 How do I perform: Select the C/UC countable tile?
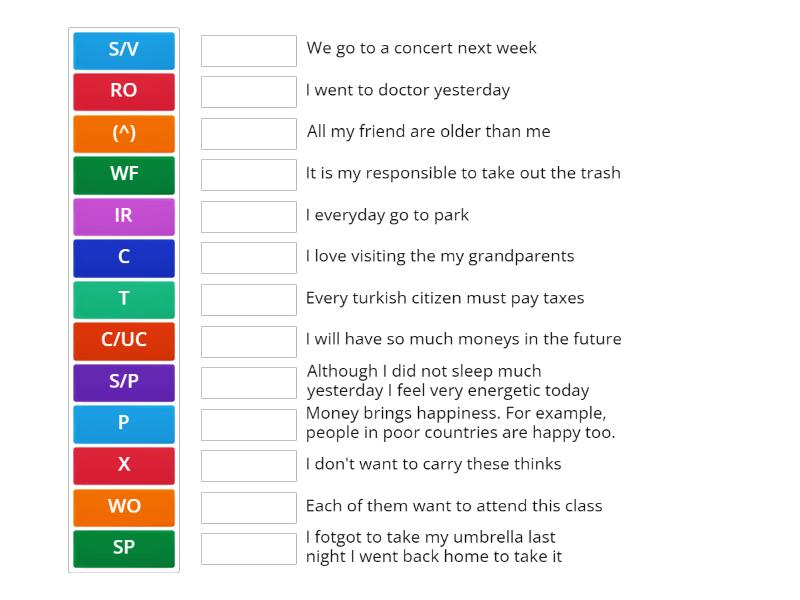tap(123, 340)
